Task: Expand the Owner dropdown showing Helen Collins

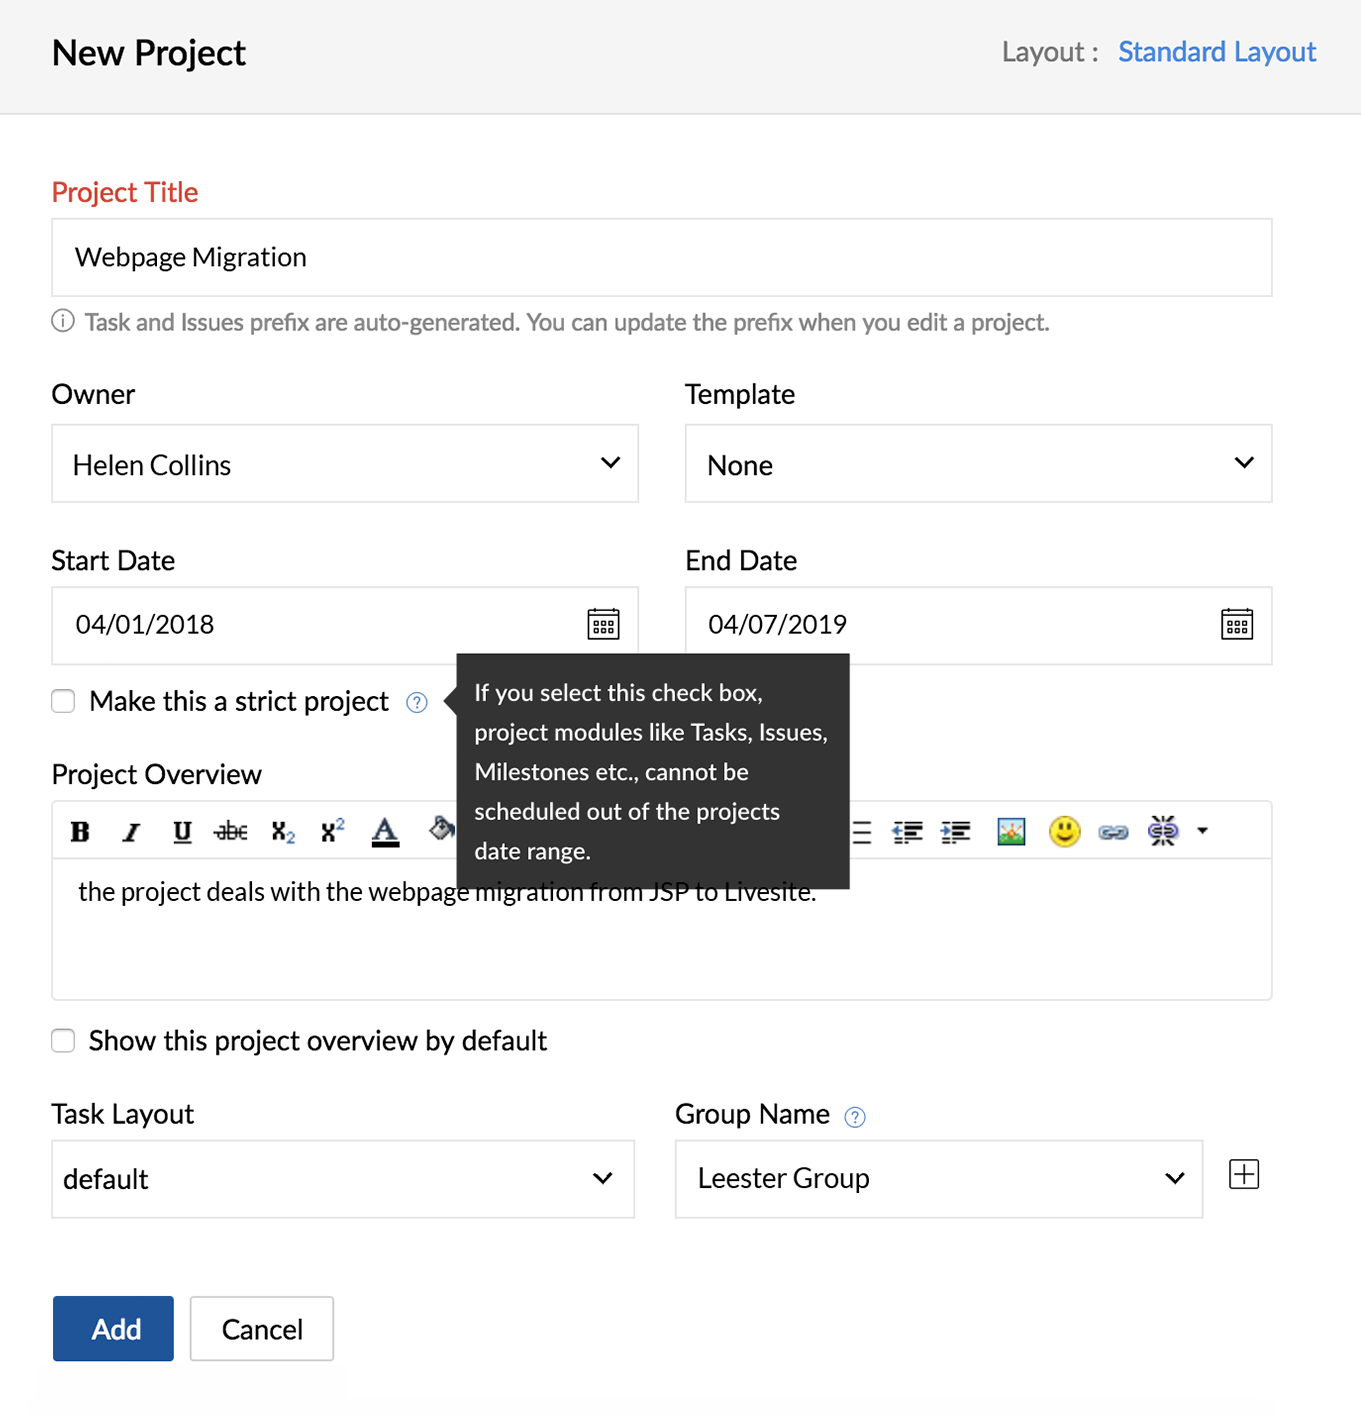Action: pos(345,464)
